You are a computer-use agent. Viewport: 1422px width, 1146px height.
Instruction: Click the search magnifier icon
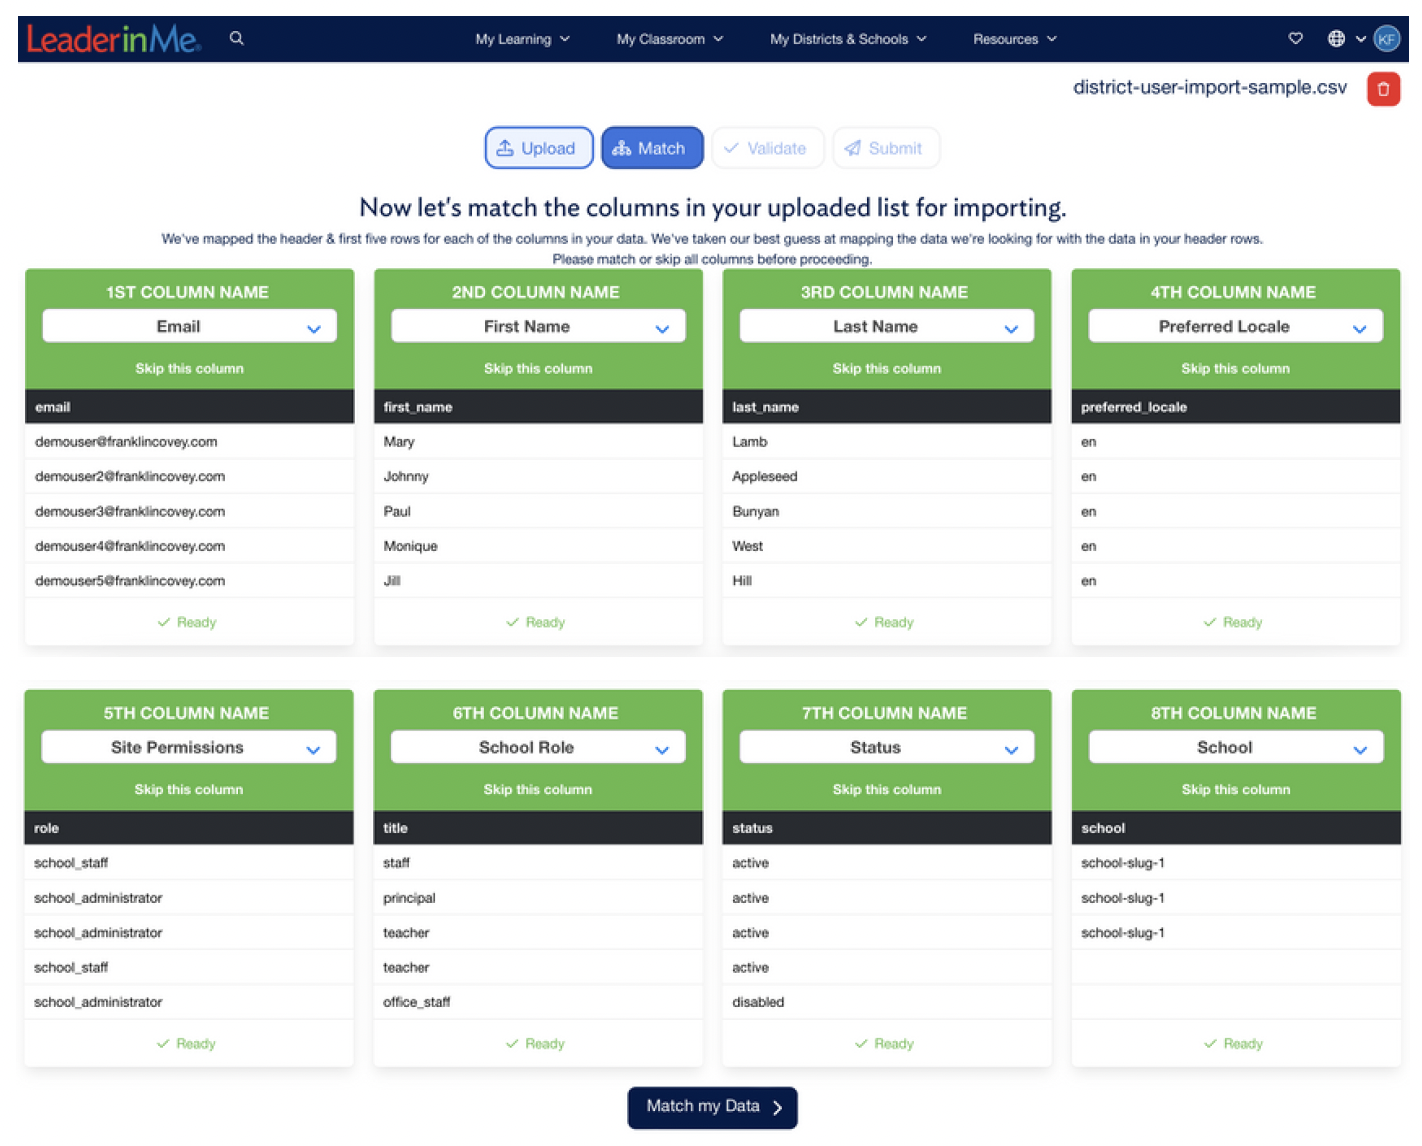(x=237, y=38)
